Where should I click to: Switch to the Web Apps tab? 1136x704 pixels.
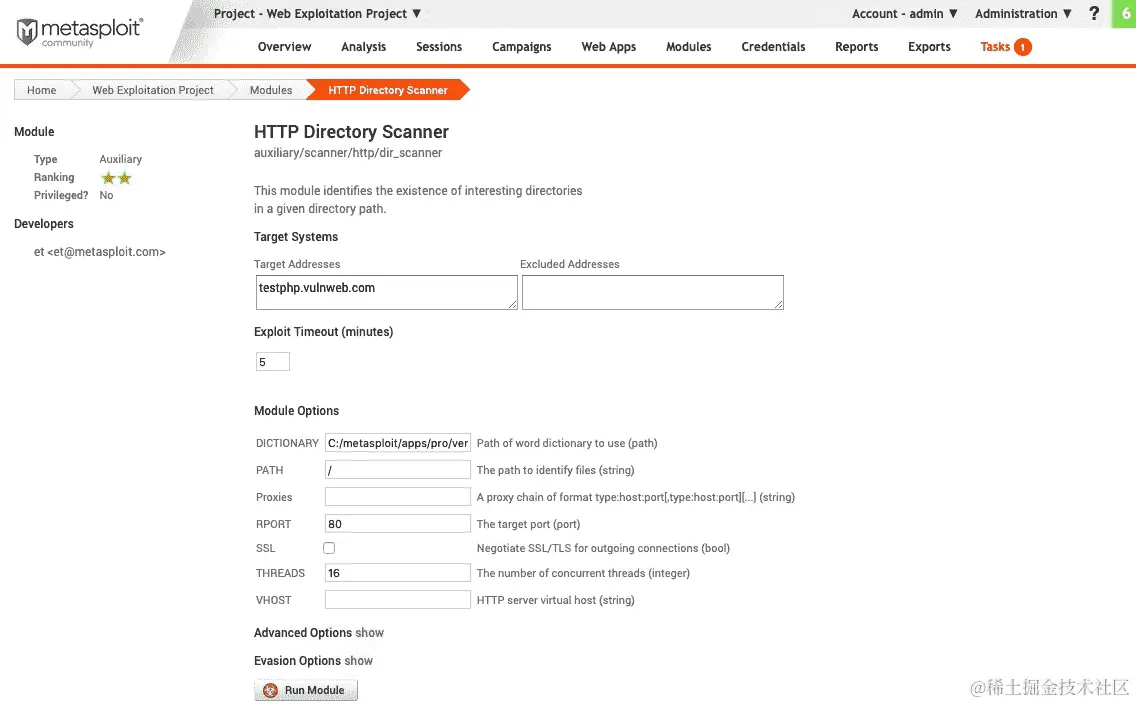609,46
